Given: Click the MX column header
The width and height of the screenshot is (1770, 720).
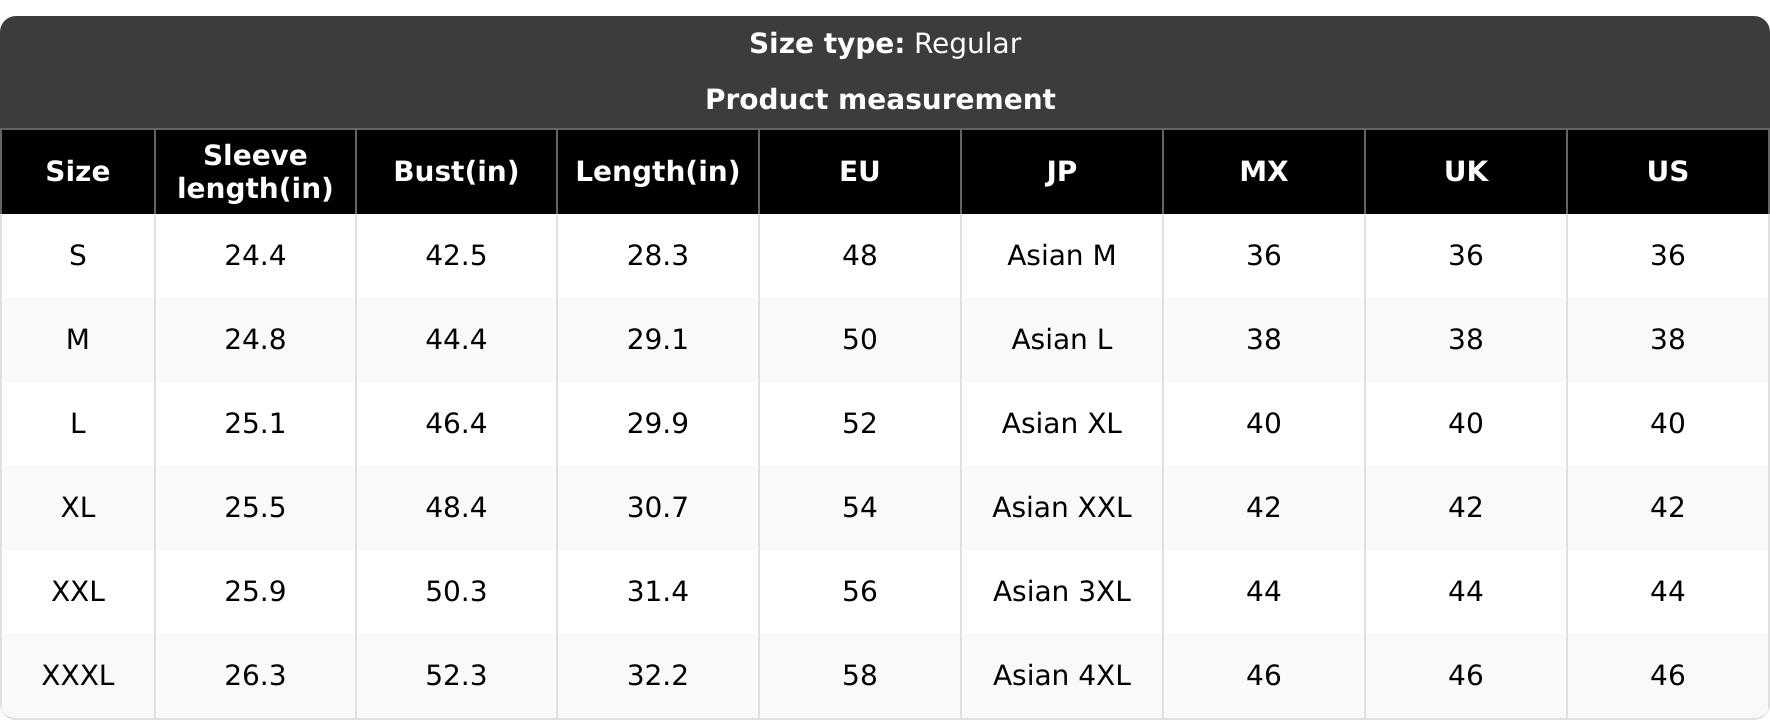Looking at the screenshot, I should (1264, 172).
